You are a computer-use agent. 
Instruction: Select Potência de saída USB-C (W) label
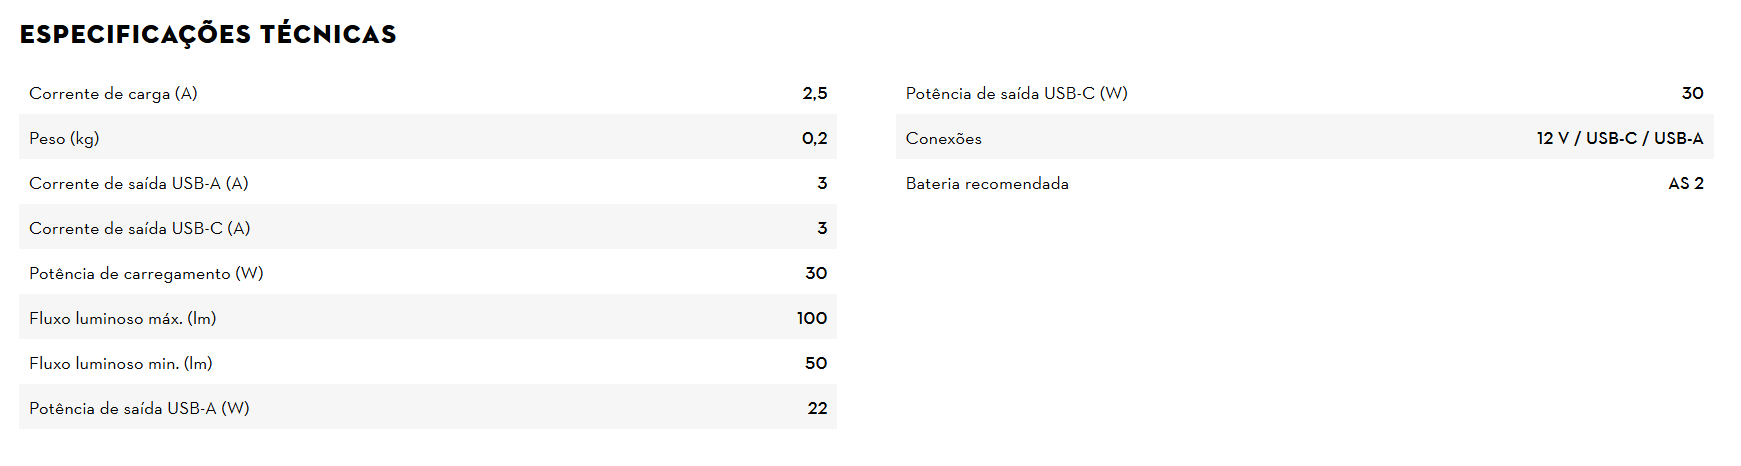click(x=1016, y=93)
